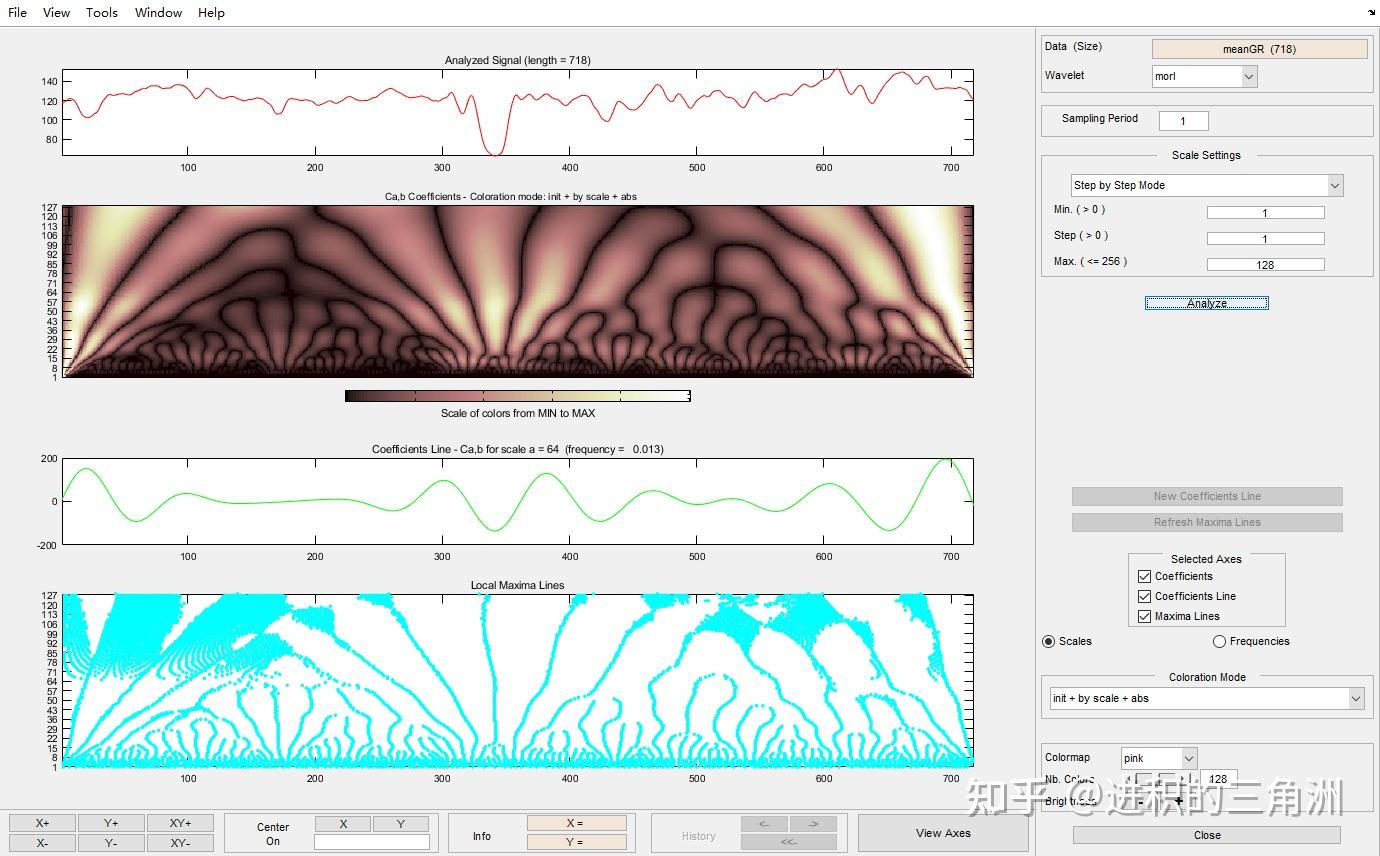Toggle the Coefficients axes checkbox
The image size is (1380, 856).
coord(1145,576)
